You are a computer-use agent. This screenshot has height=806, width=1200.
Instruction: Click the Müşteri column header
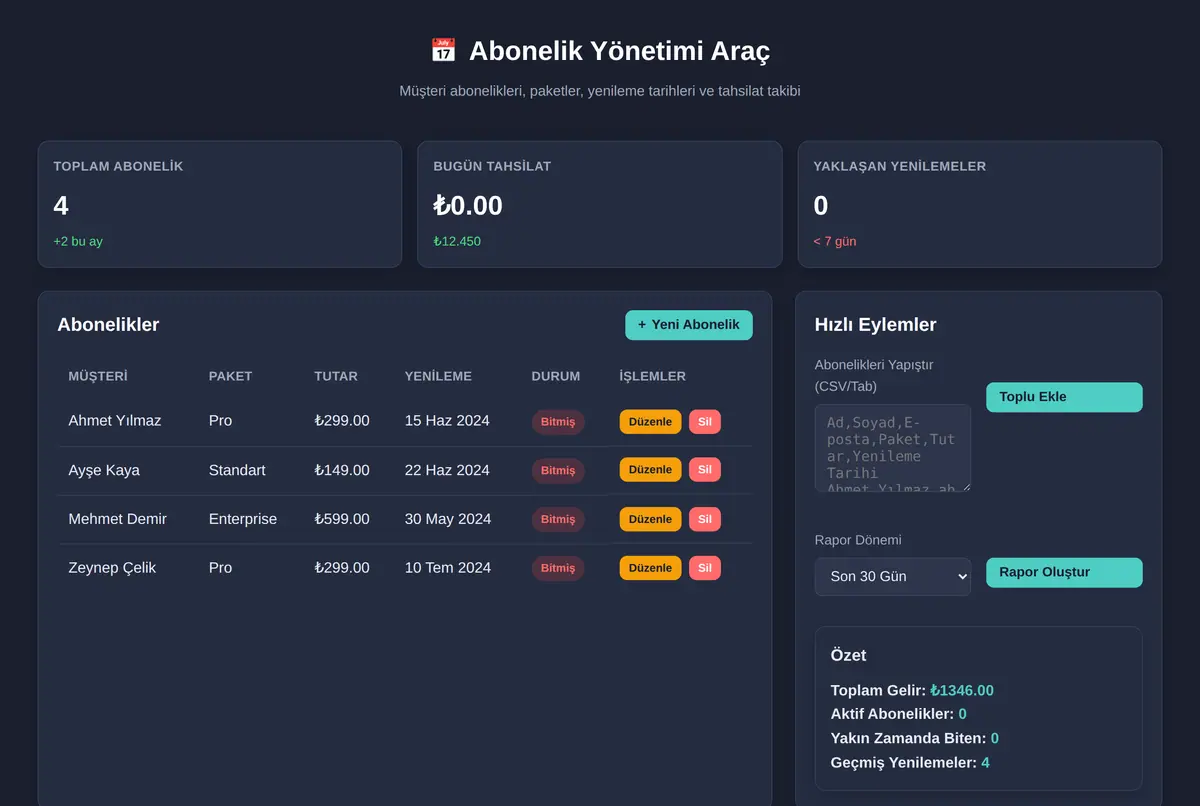pos(98,376)
